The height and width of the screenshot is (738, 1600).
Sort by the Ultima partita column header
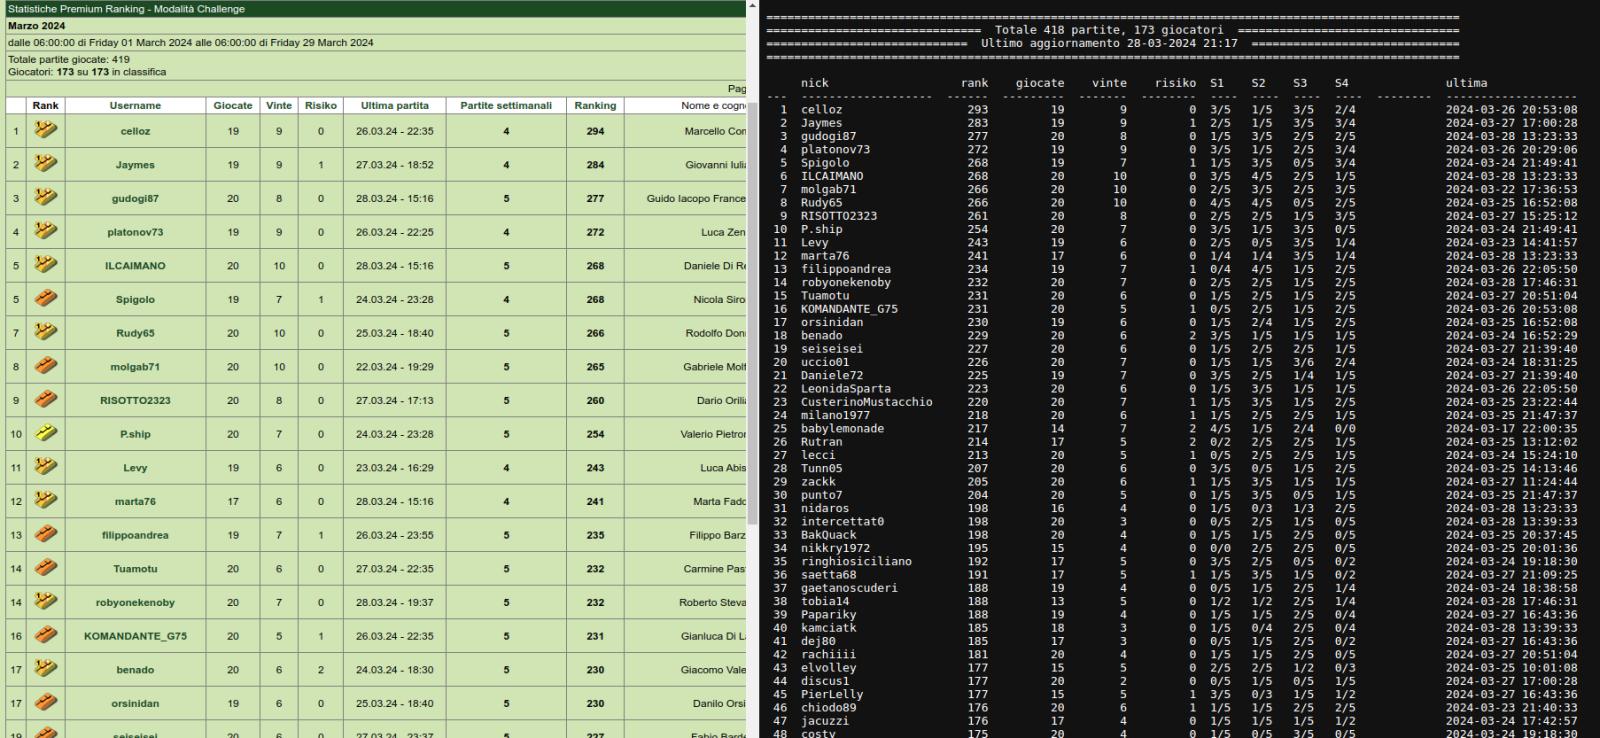[x=395, y=105]
